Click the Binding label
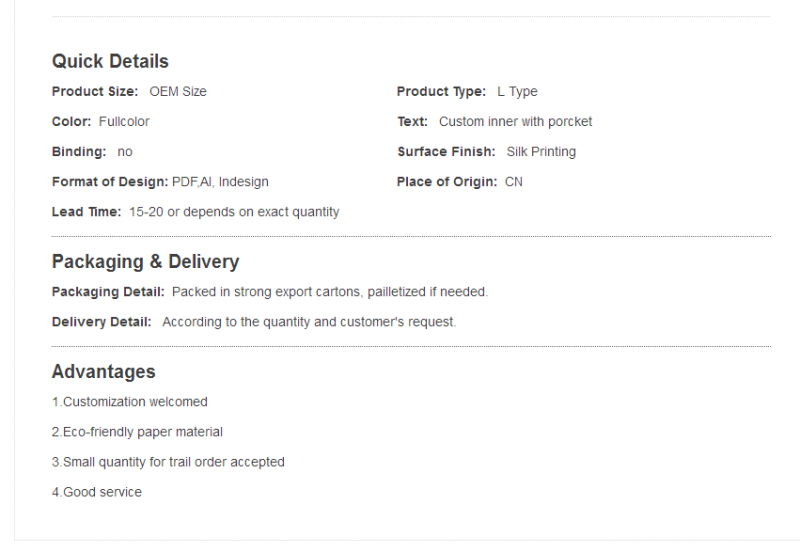 [79, 152]
